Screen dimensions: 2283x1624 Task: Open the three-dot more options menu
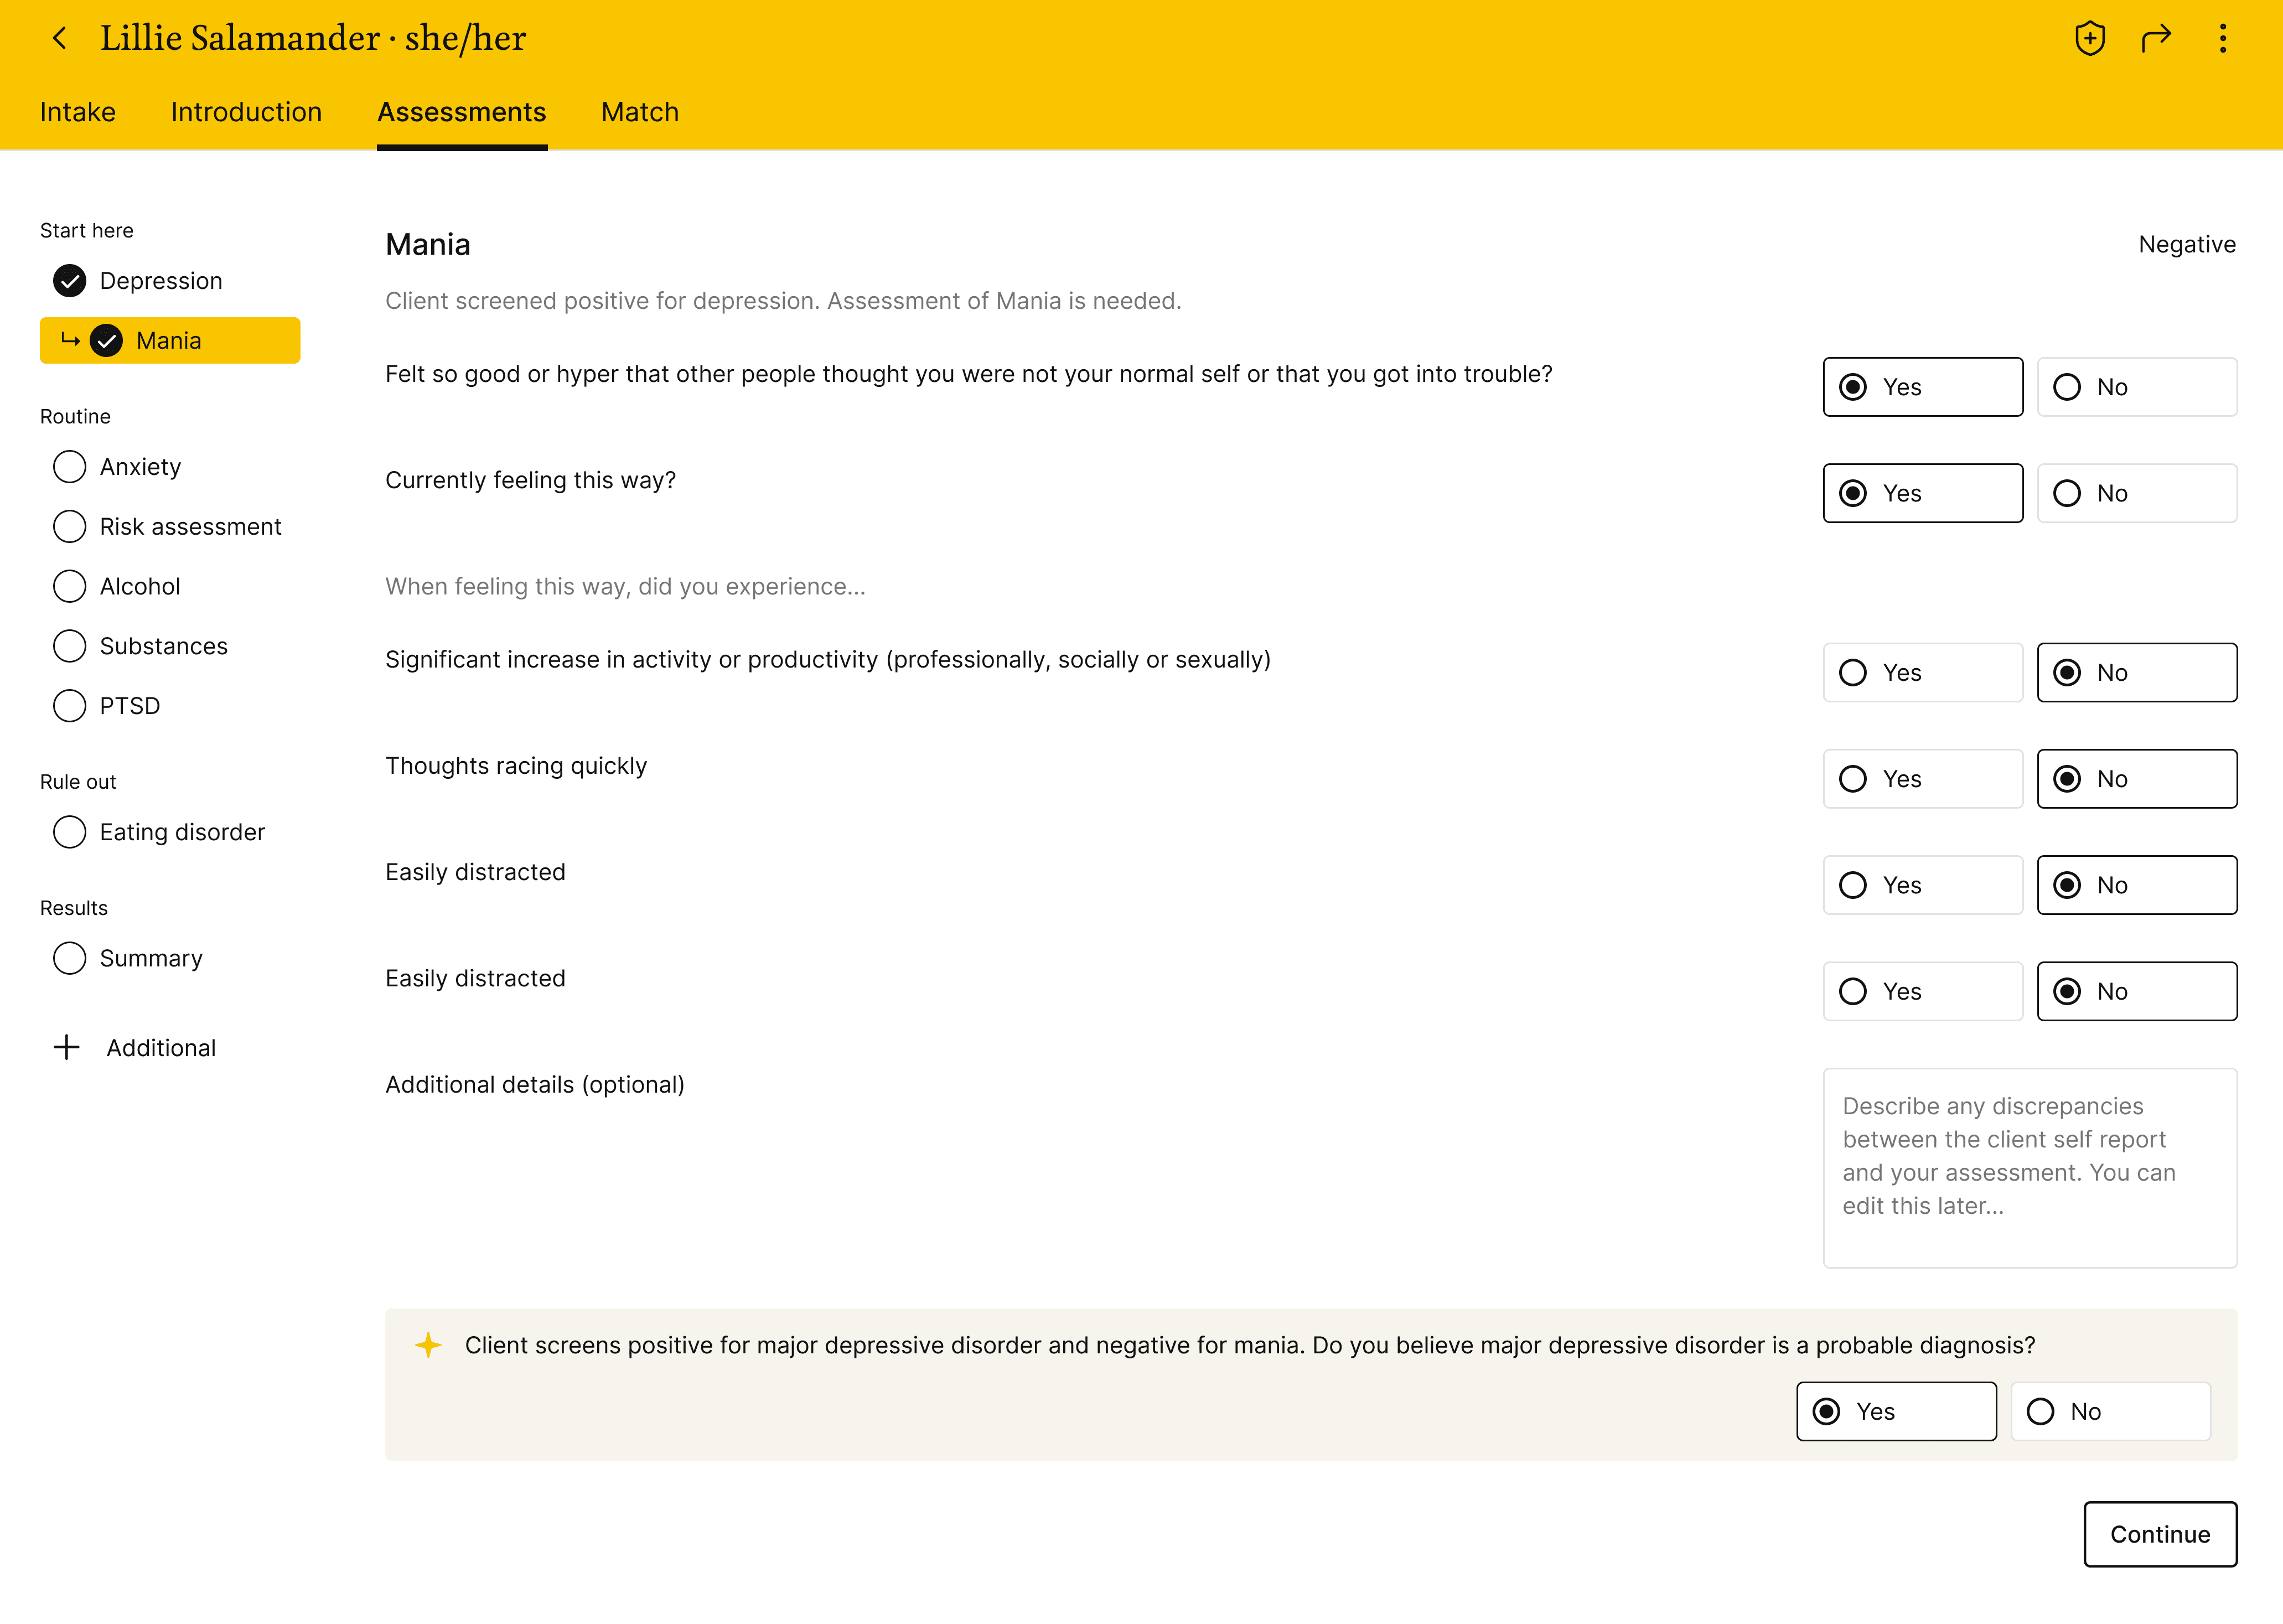pyautogui.click(x=2222, y=38)
